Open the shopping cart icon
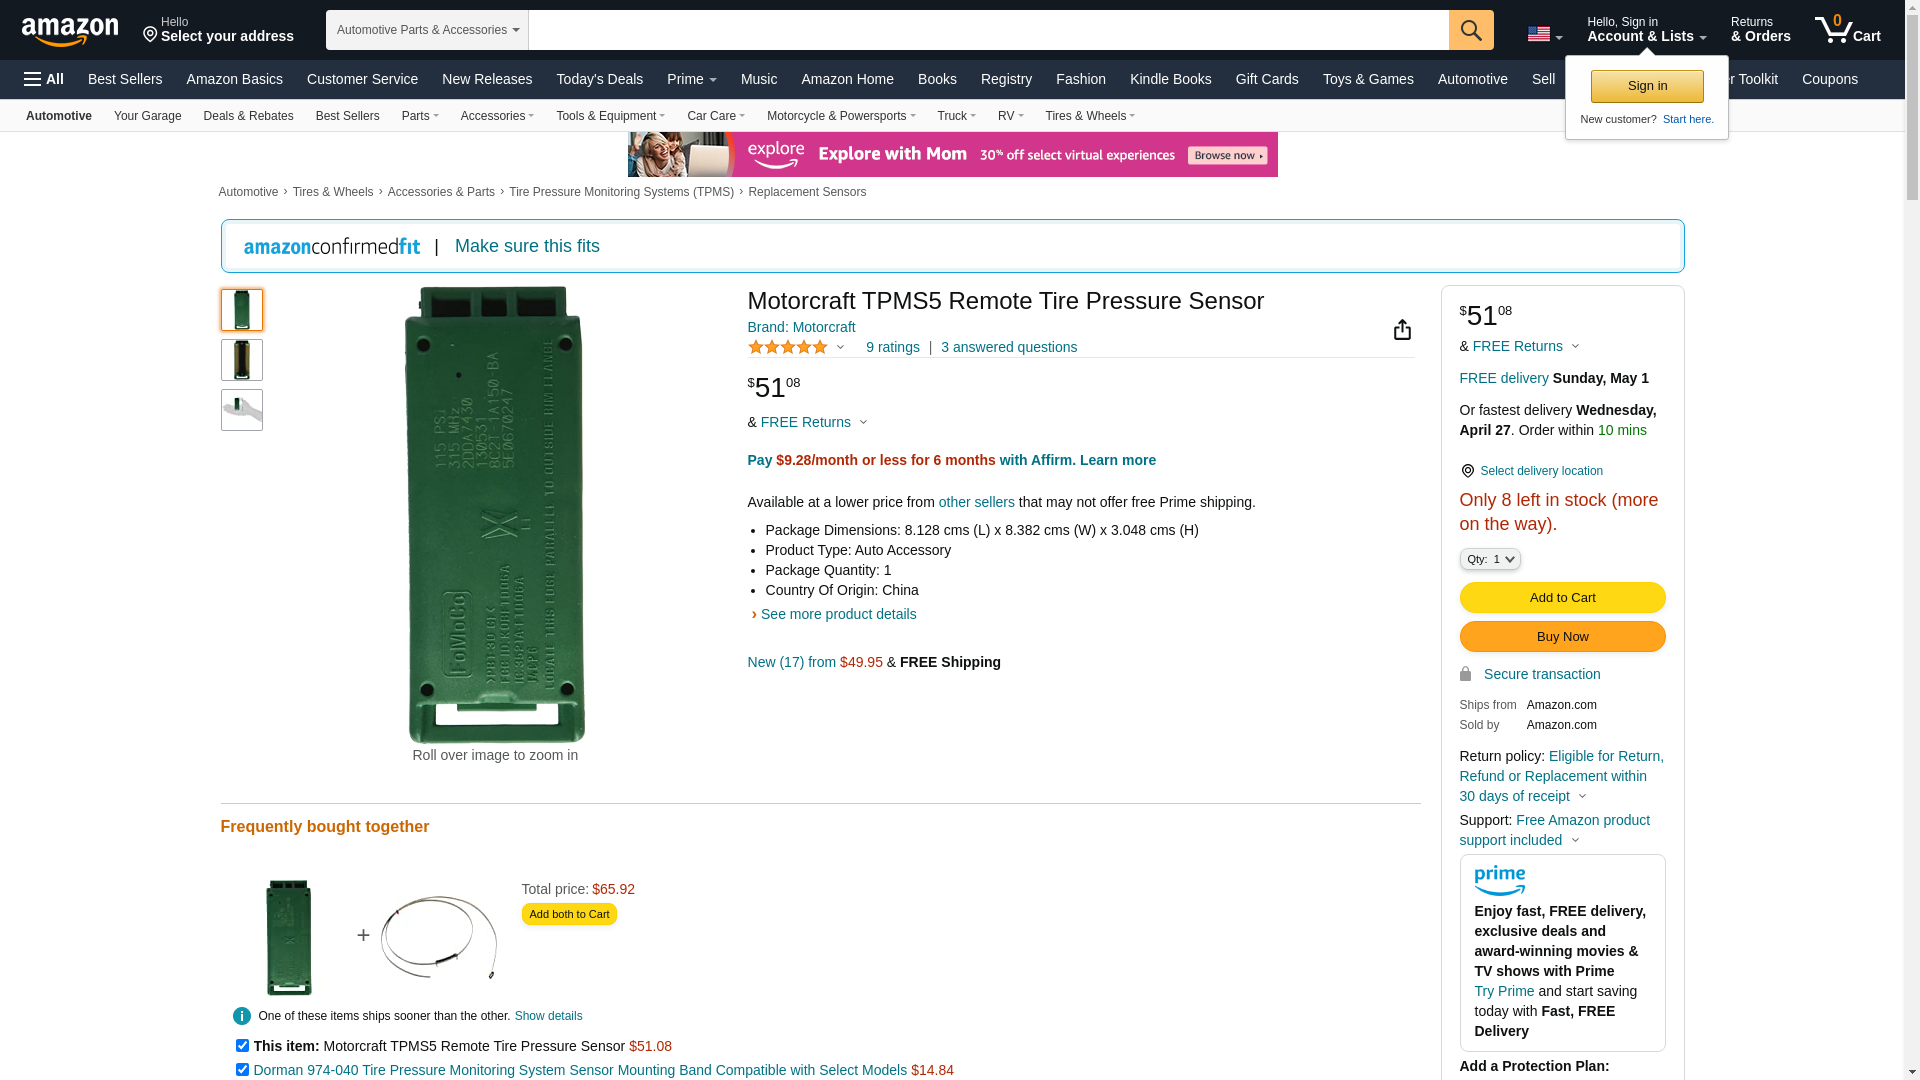 click(1846, 30)
